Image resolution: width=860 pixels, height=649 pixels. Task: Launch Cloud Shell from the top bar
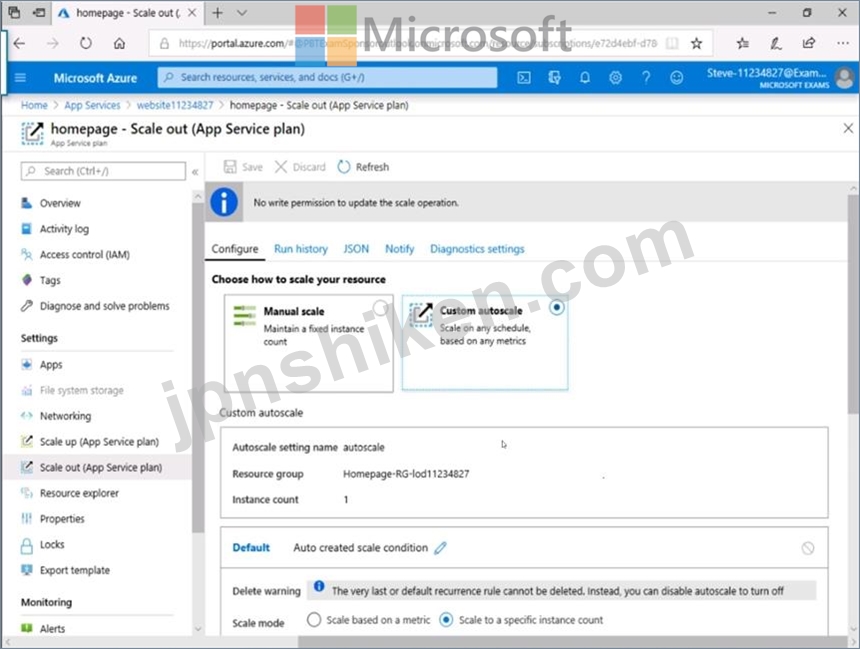point(524,77)
